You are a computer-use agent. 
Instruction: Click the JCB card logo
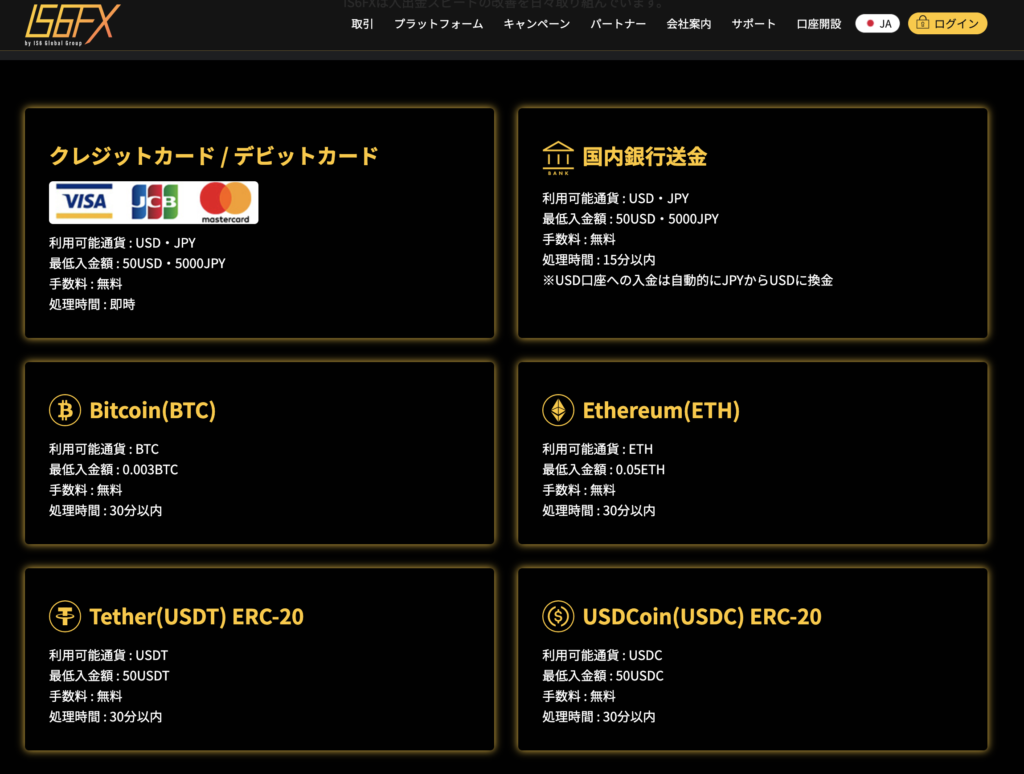point(154,202)
